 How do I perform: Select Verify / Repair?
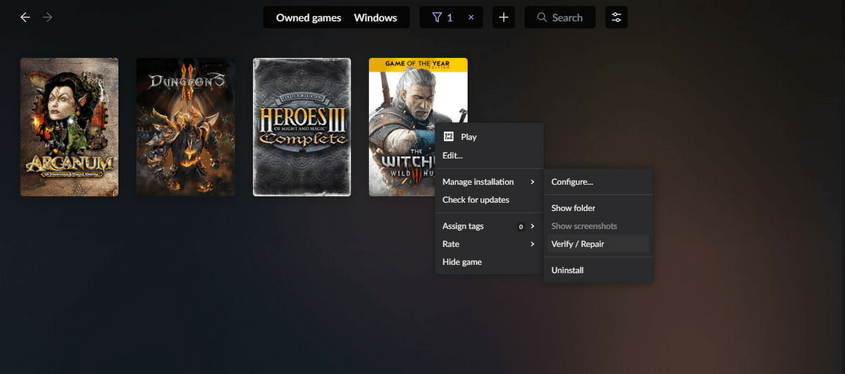pos(598,244)
